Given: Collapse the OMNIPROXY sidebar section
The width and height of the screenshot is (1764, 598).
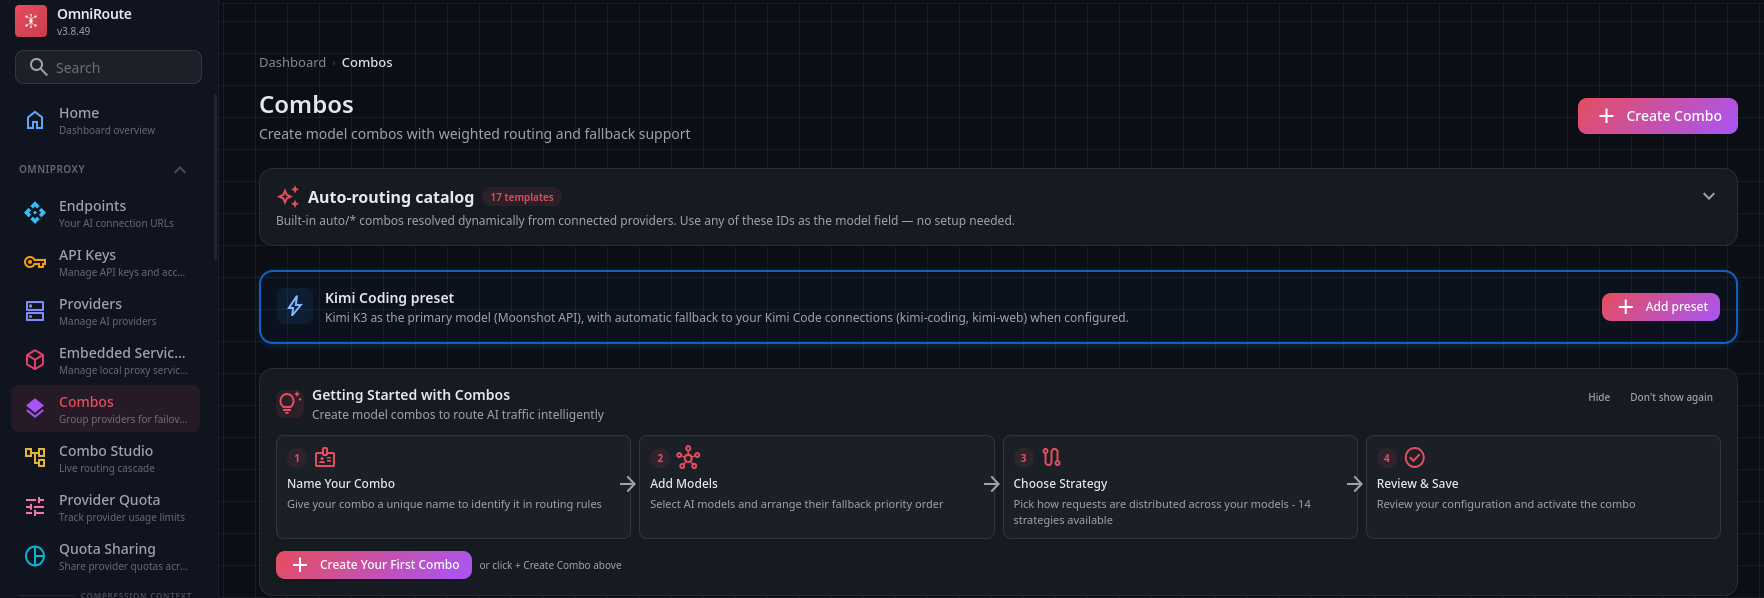Looking at the screenshot, I should click(x=180, y=170).
